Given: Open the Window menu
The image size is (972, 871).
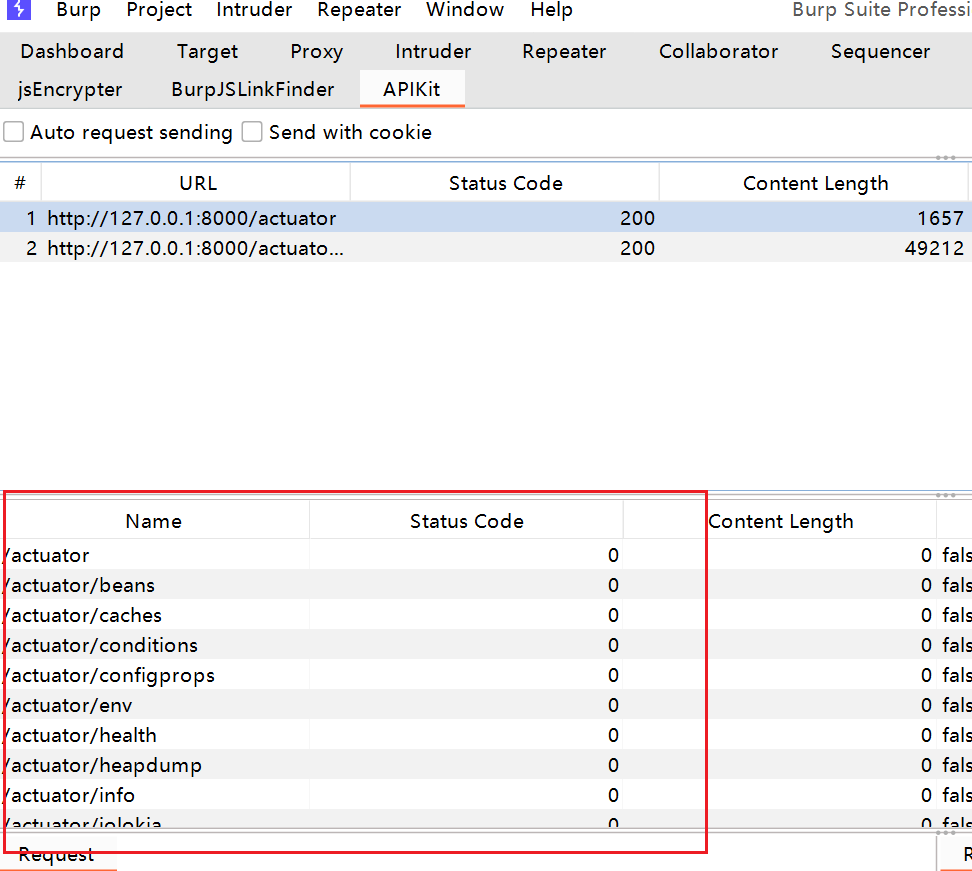Looking at the screenshot, I should coord(464,10).
